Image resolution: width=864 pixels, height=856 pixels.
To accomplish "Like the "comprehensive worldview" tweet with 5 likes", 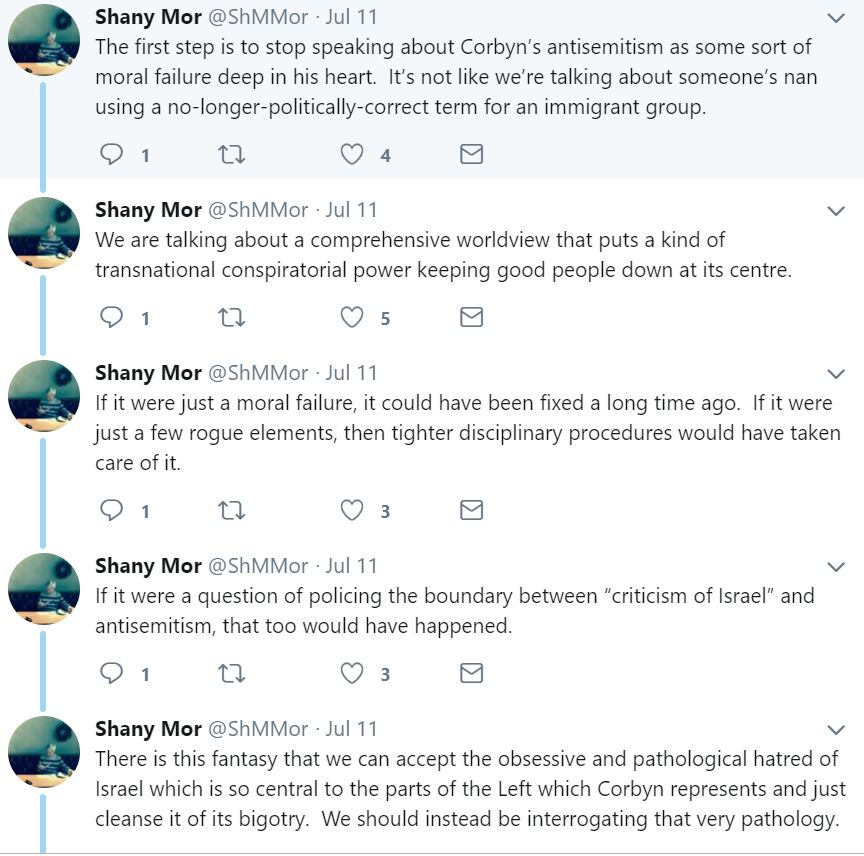I will (x=352, y=318).
